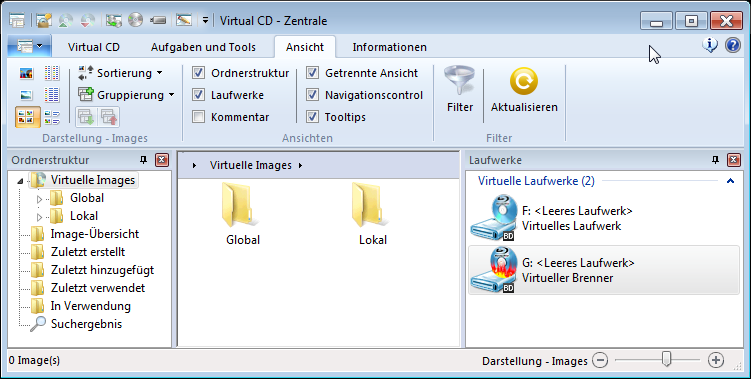The width and height of the screenshot is (751, 379).
Task: Open the Aufgaben und Tools tab
Action: click(x=203, y=47)
